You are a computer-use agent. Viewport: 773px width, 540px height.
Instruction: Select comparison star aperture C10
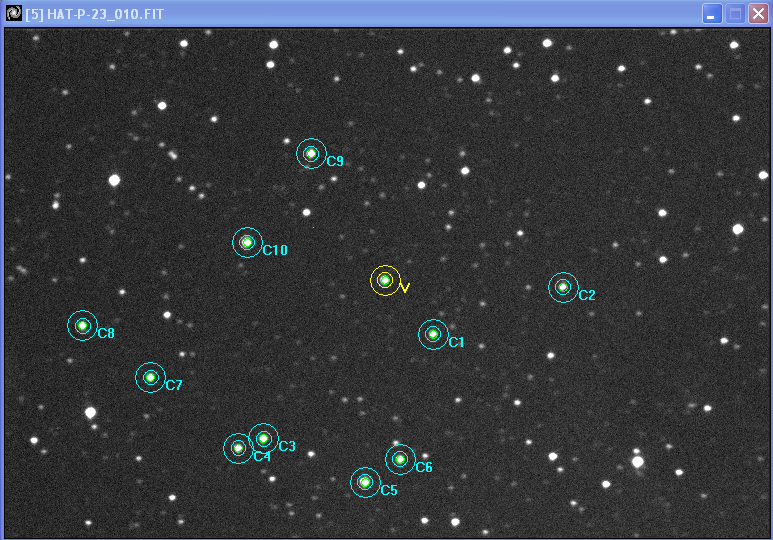[247, 242]
